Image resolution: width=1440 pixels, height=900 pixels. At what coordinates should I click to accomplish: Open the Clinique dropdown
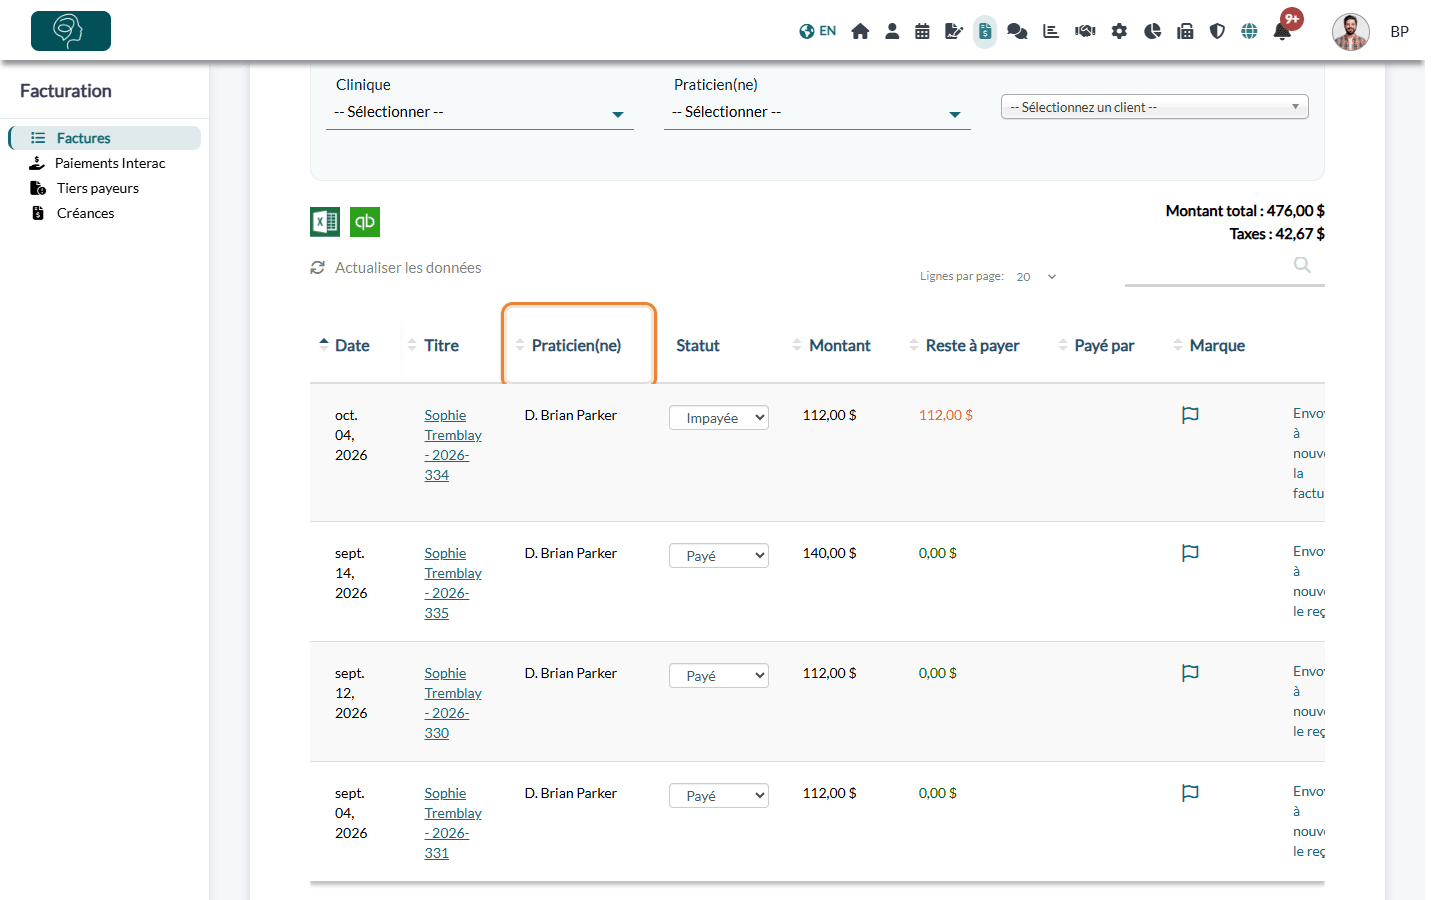pos(480,113)
